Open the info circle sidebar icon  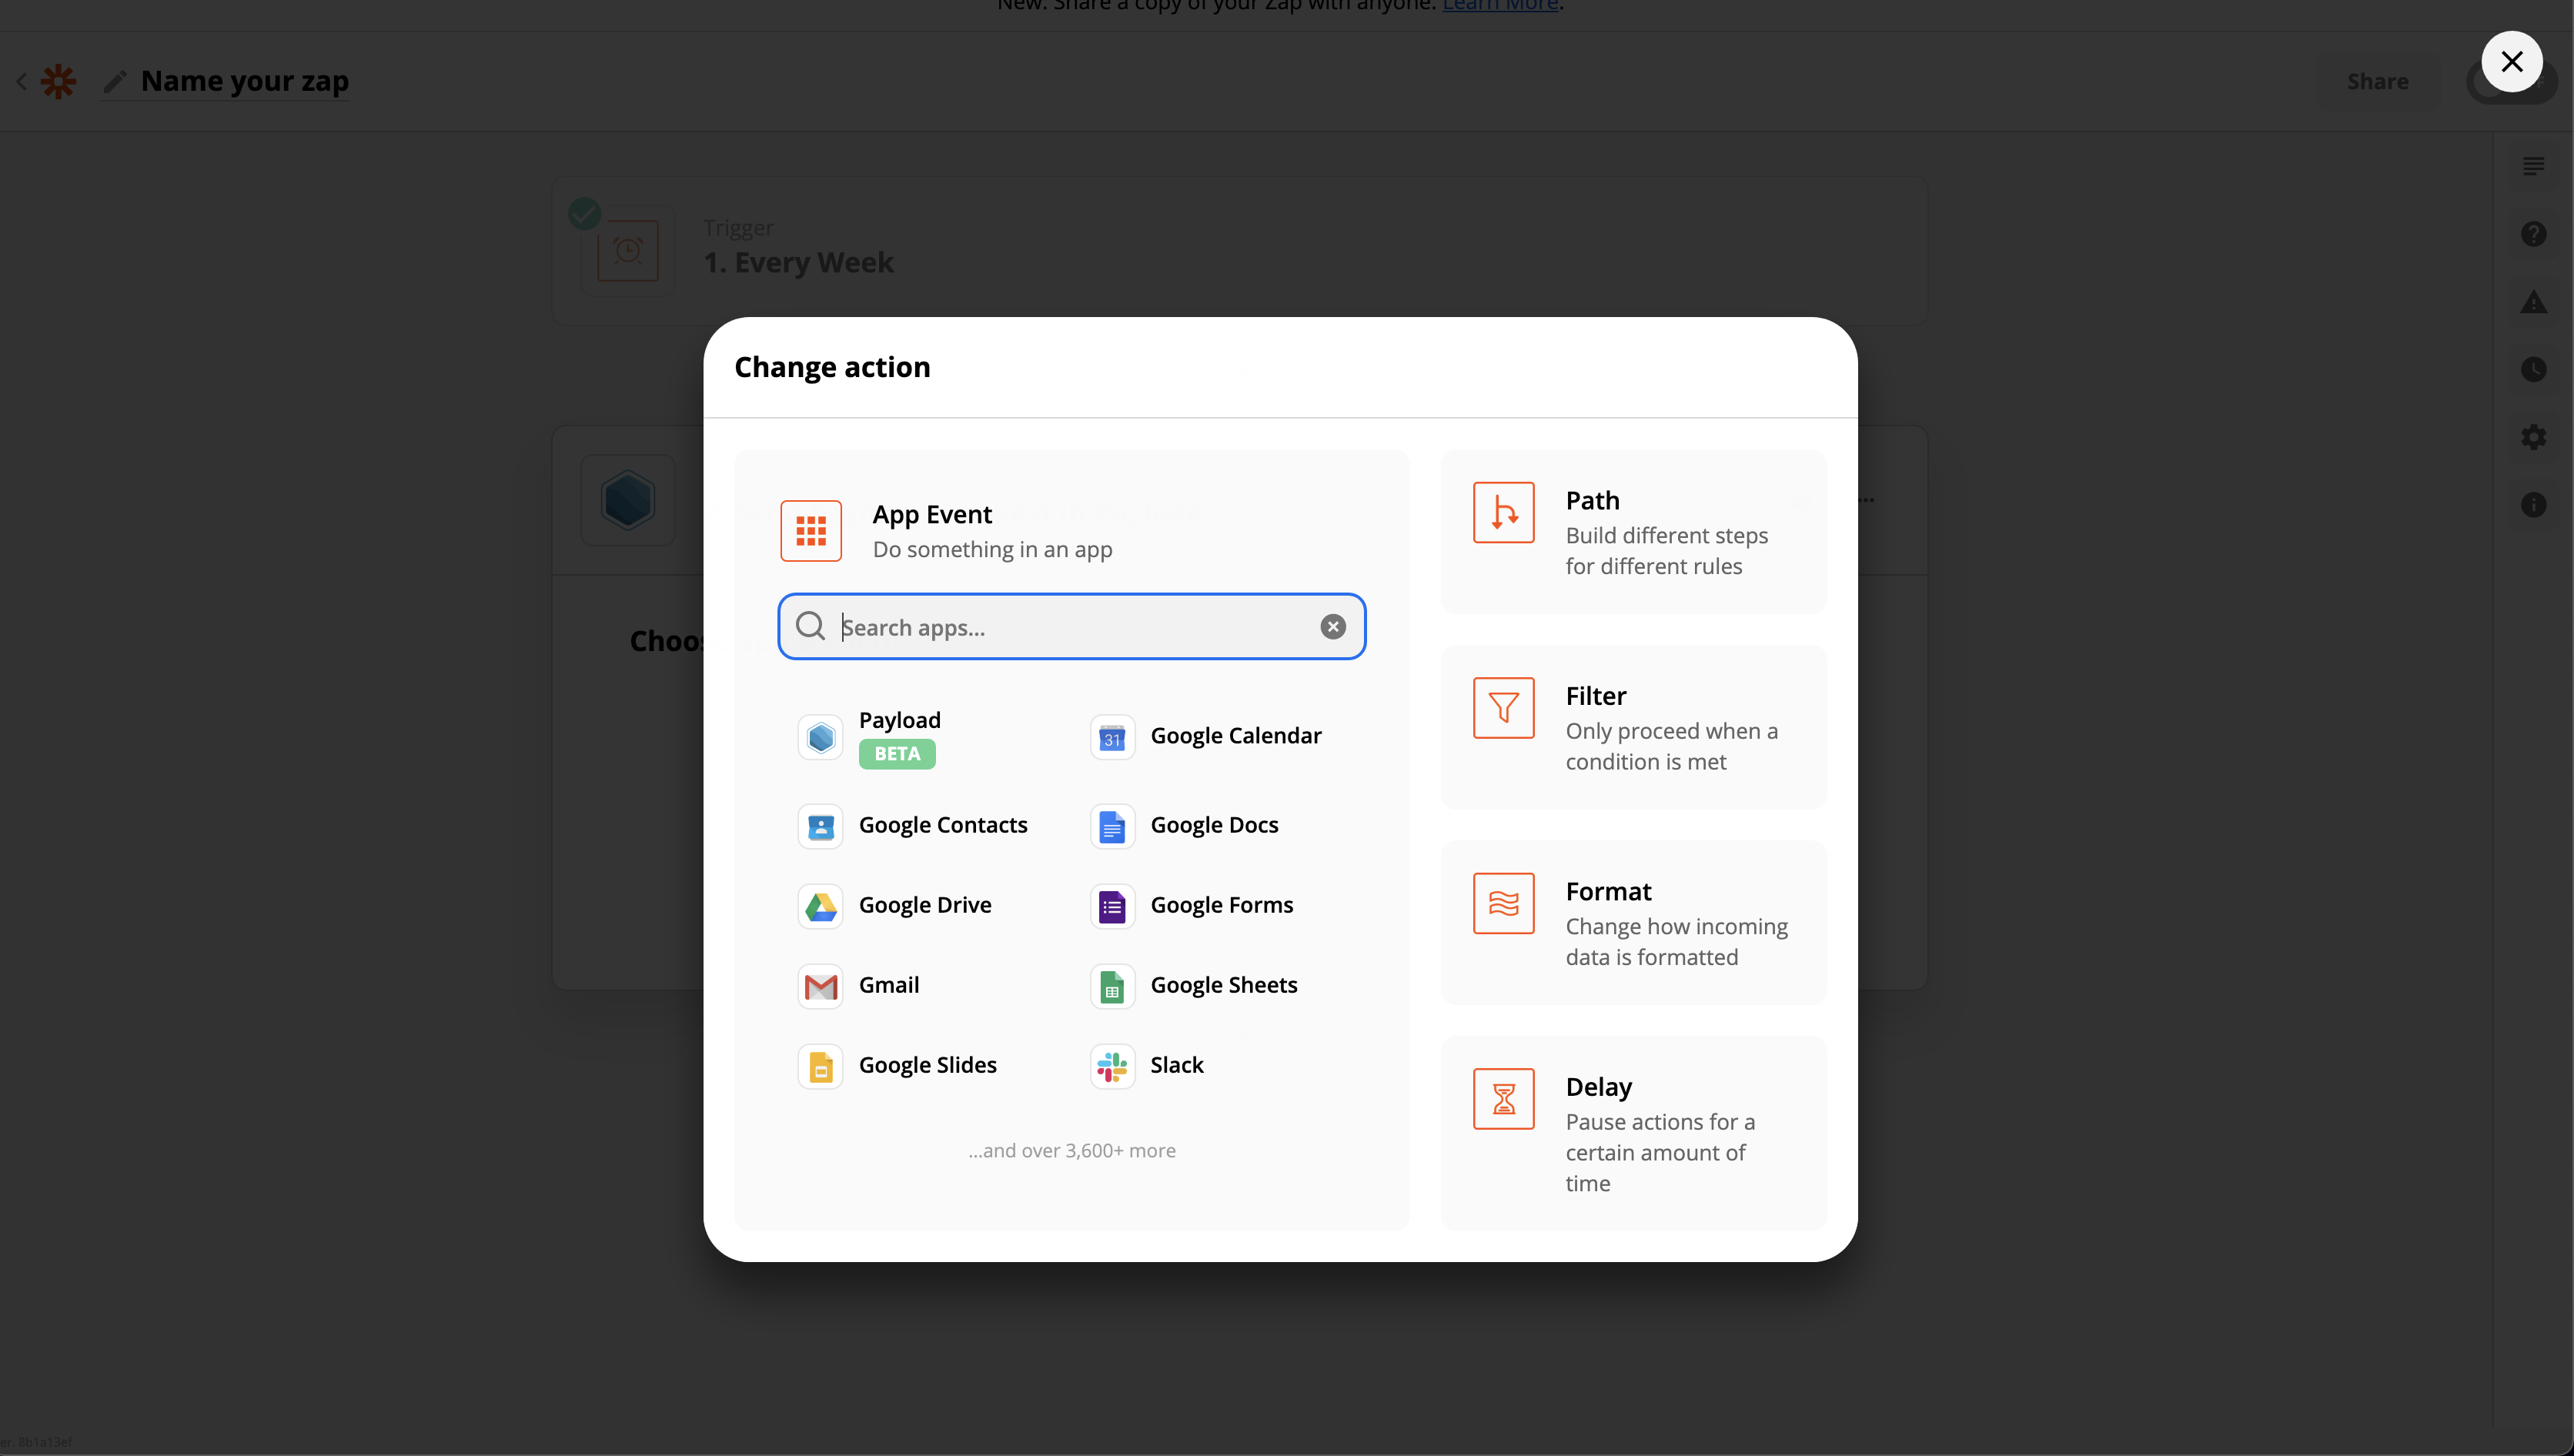coord(2533,505)
